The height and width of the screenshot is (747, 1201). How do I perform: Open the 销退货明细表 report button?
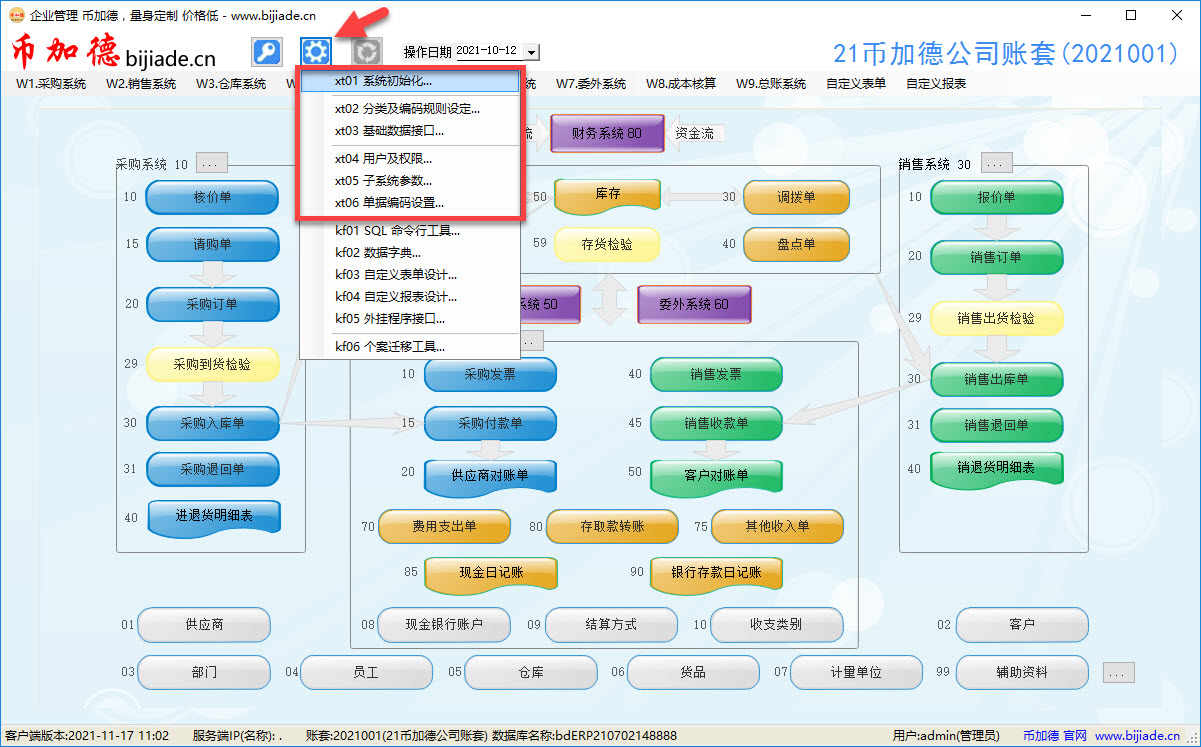coord(996,468)
